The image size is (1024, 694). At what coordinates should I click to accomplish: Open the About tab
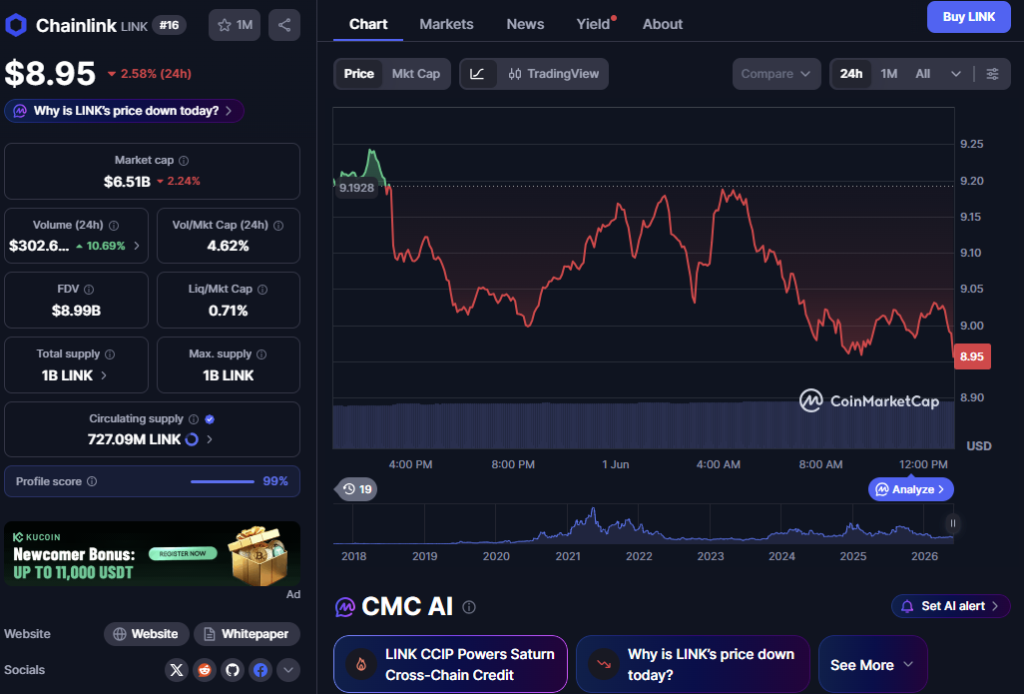(x=662, y=24)
